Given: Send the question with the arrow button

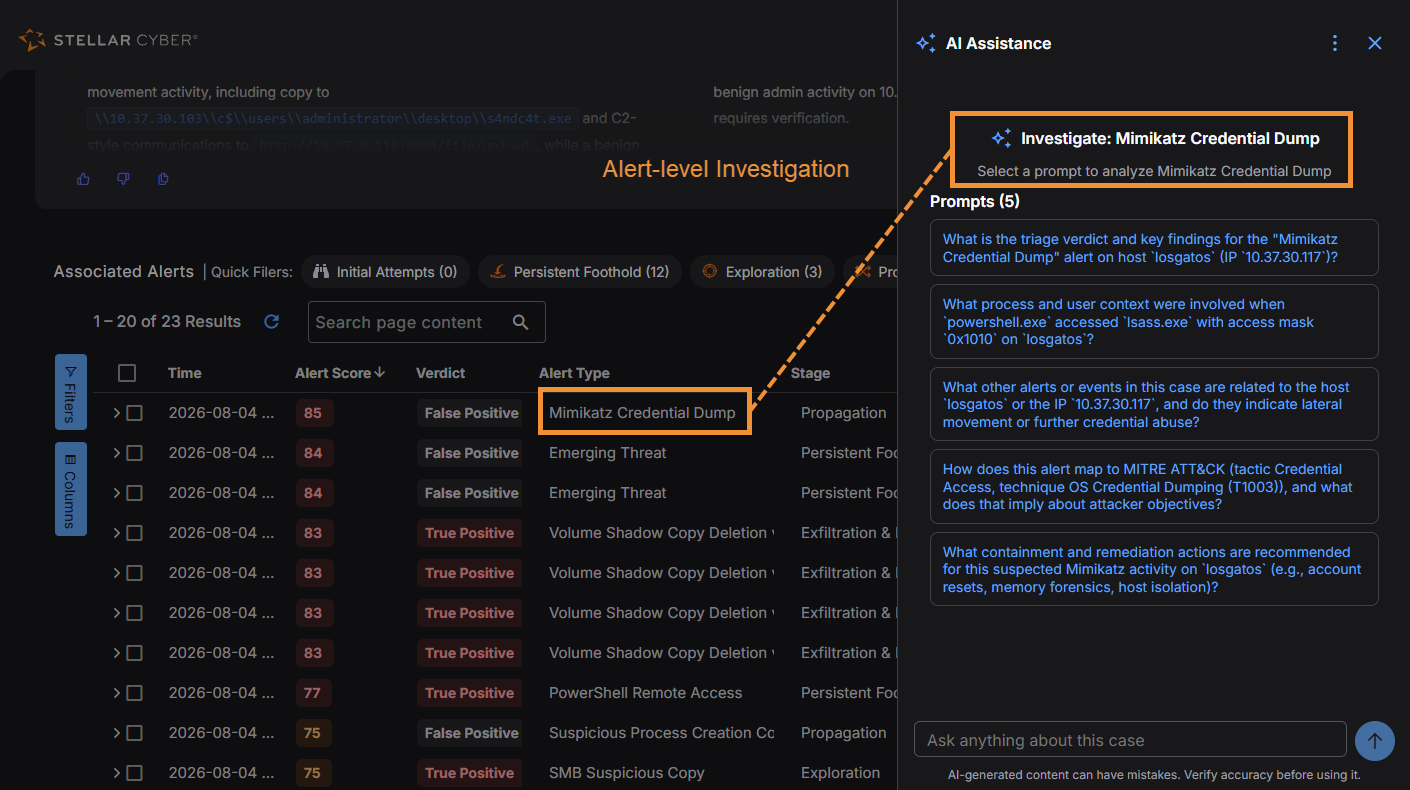Looking at the screenshot, I should (1375, 741).
